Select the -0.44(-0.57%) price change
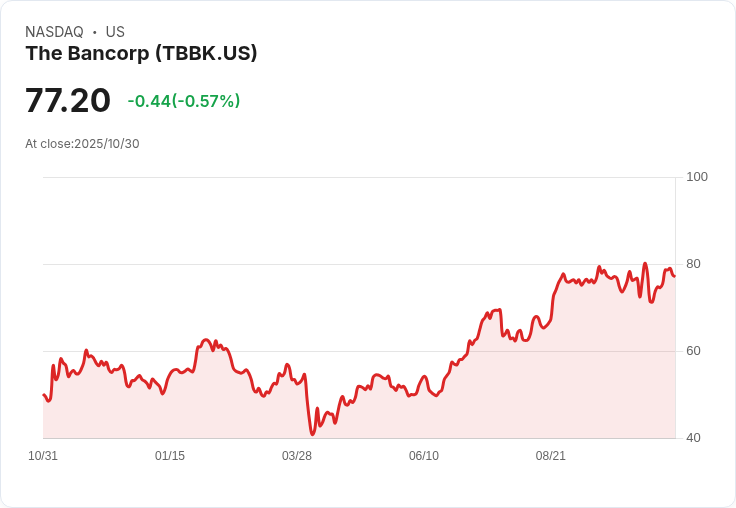Image resolution: width=736 pixels, height=508 pixels. click(184, 101)
